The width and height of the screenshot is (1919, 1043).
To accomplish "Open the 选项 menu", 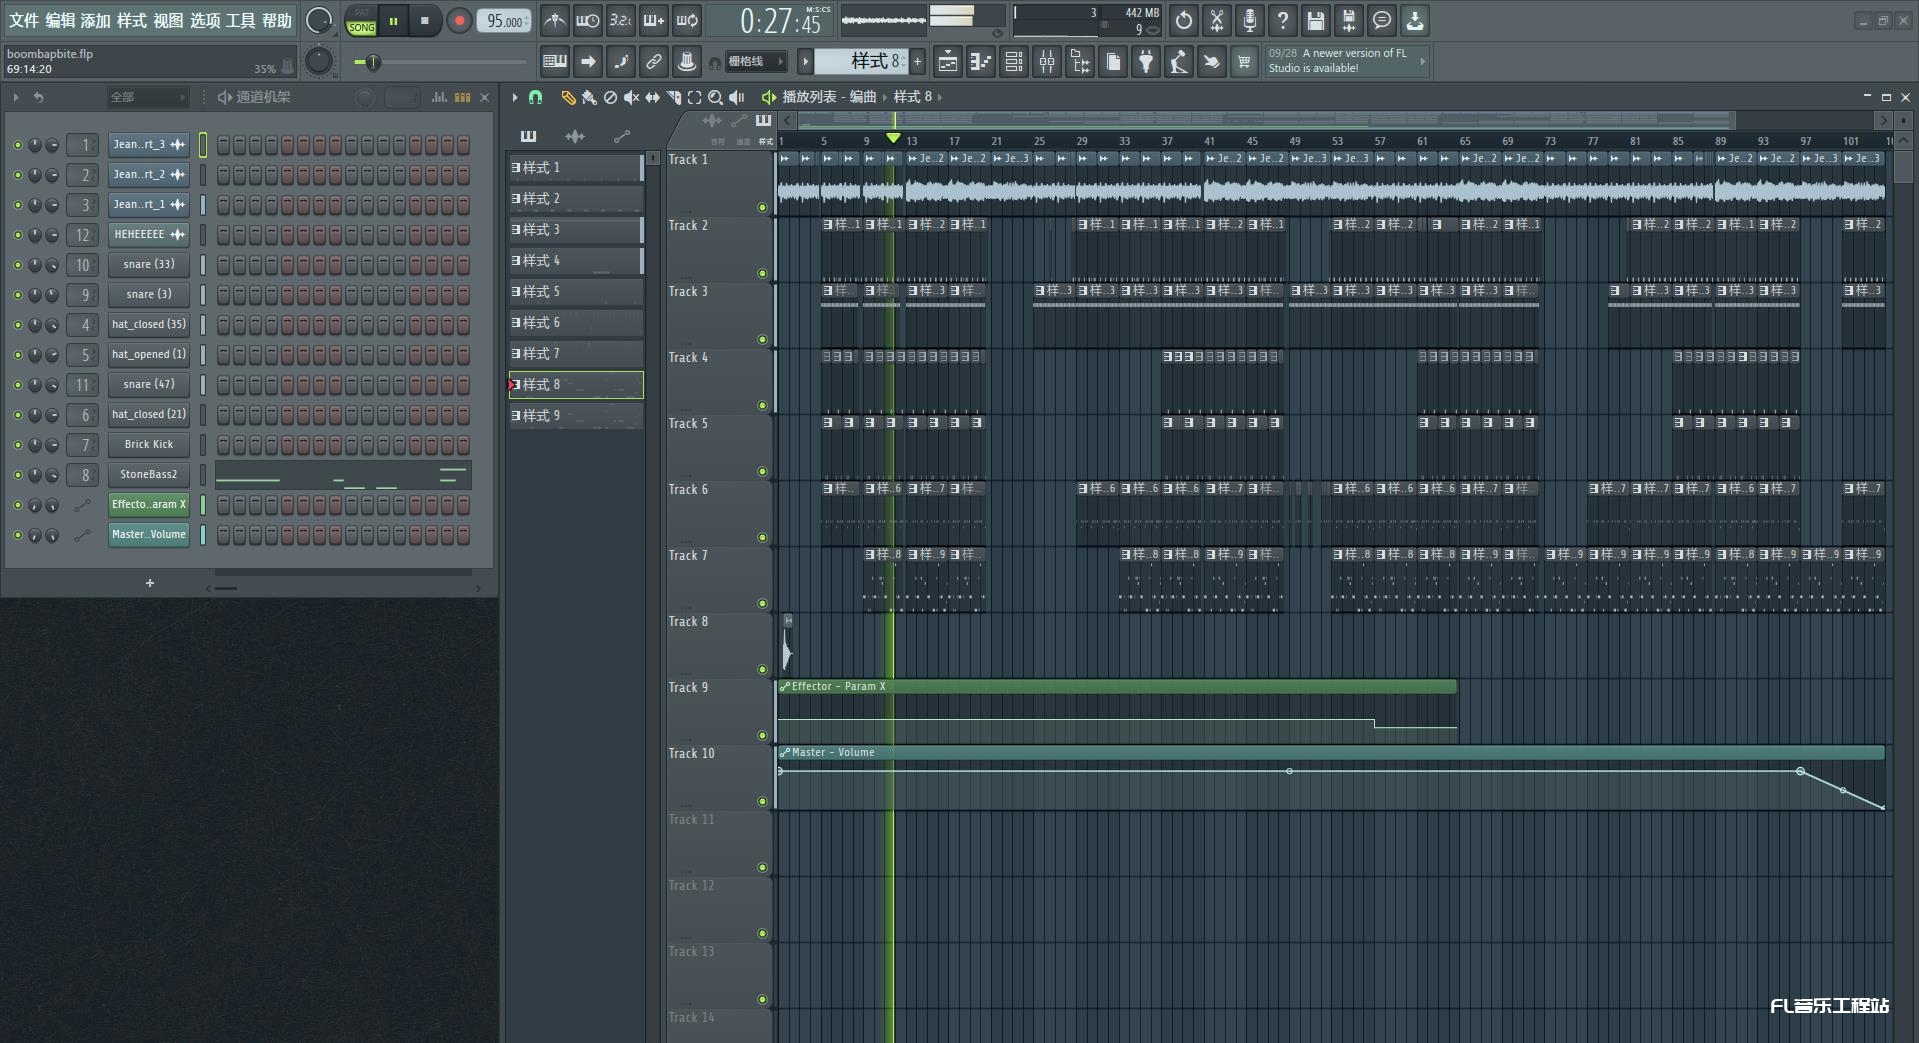I will point(205,20).
